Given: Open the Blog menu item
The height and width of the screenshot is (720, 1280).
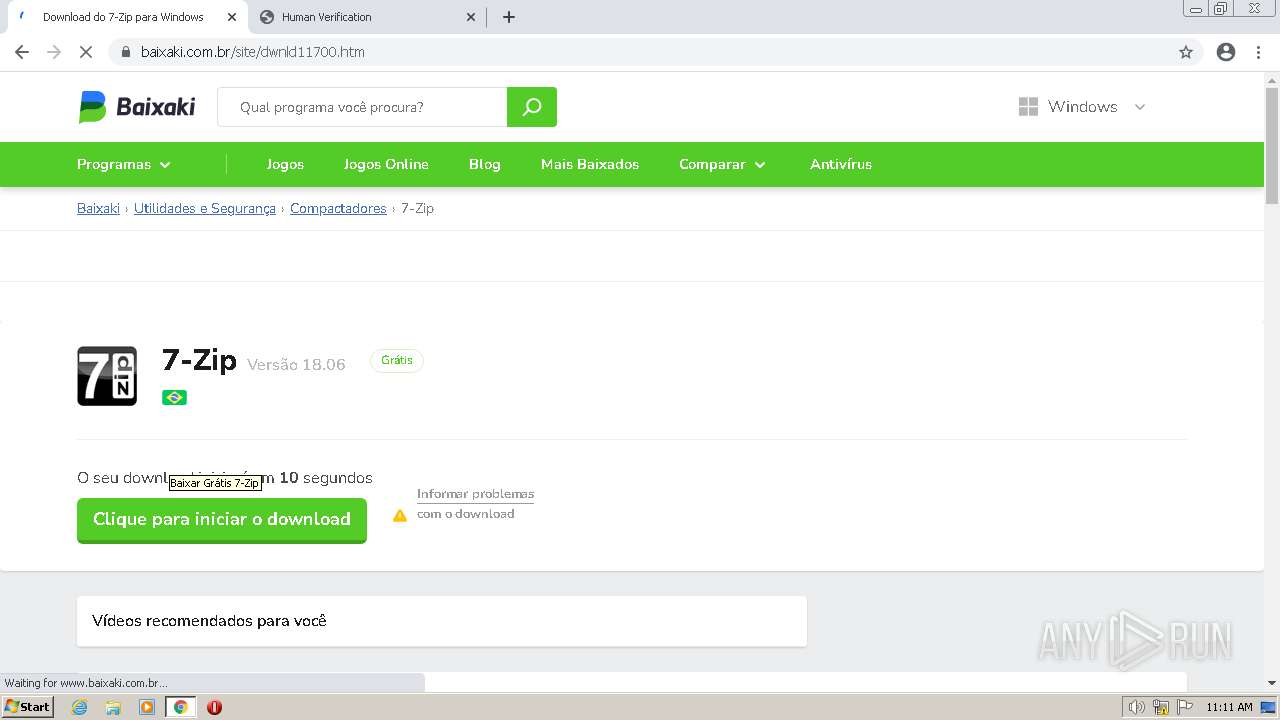Looking at the screenshot, I should tap(485, 164).
